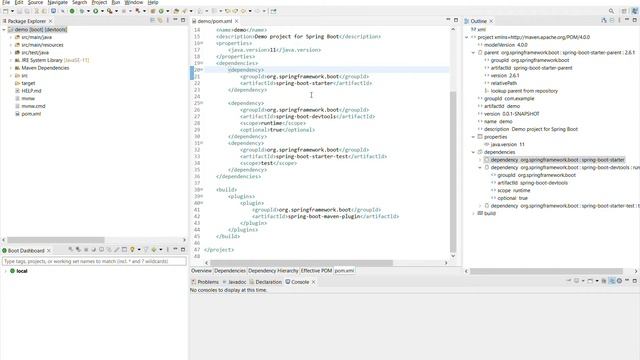Viewport: 640px width, 360px height.
Task: Click the pencil edit icon in Boot Dashboard
Action: click(117, 249)
